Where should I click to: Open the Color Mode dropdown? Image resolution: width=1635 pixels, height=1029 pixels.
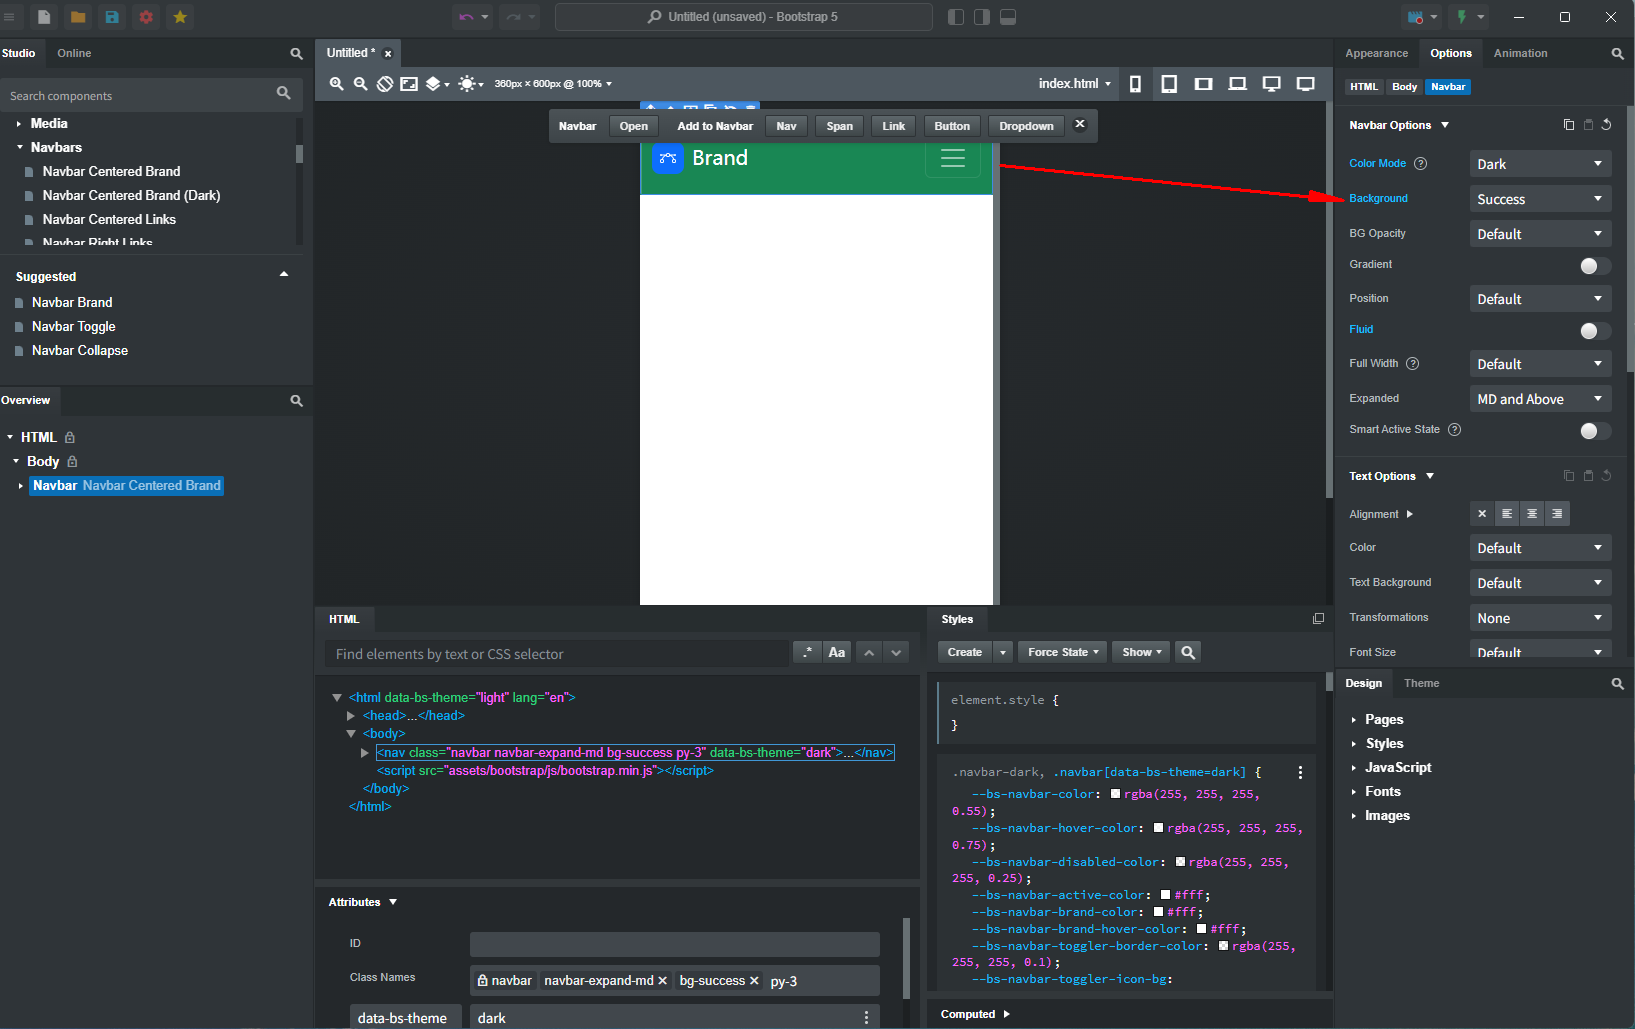click(x=1540, y=164)
